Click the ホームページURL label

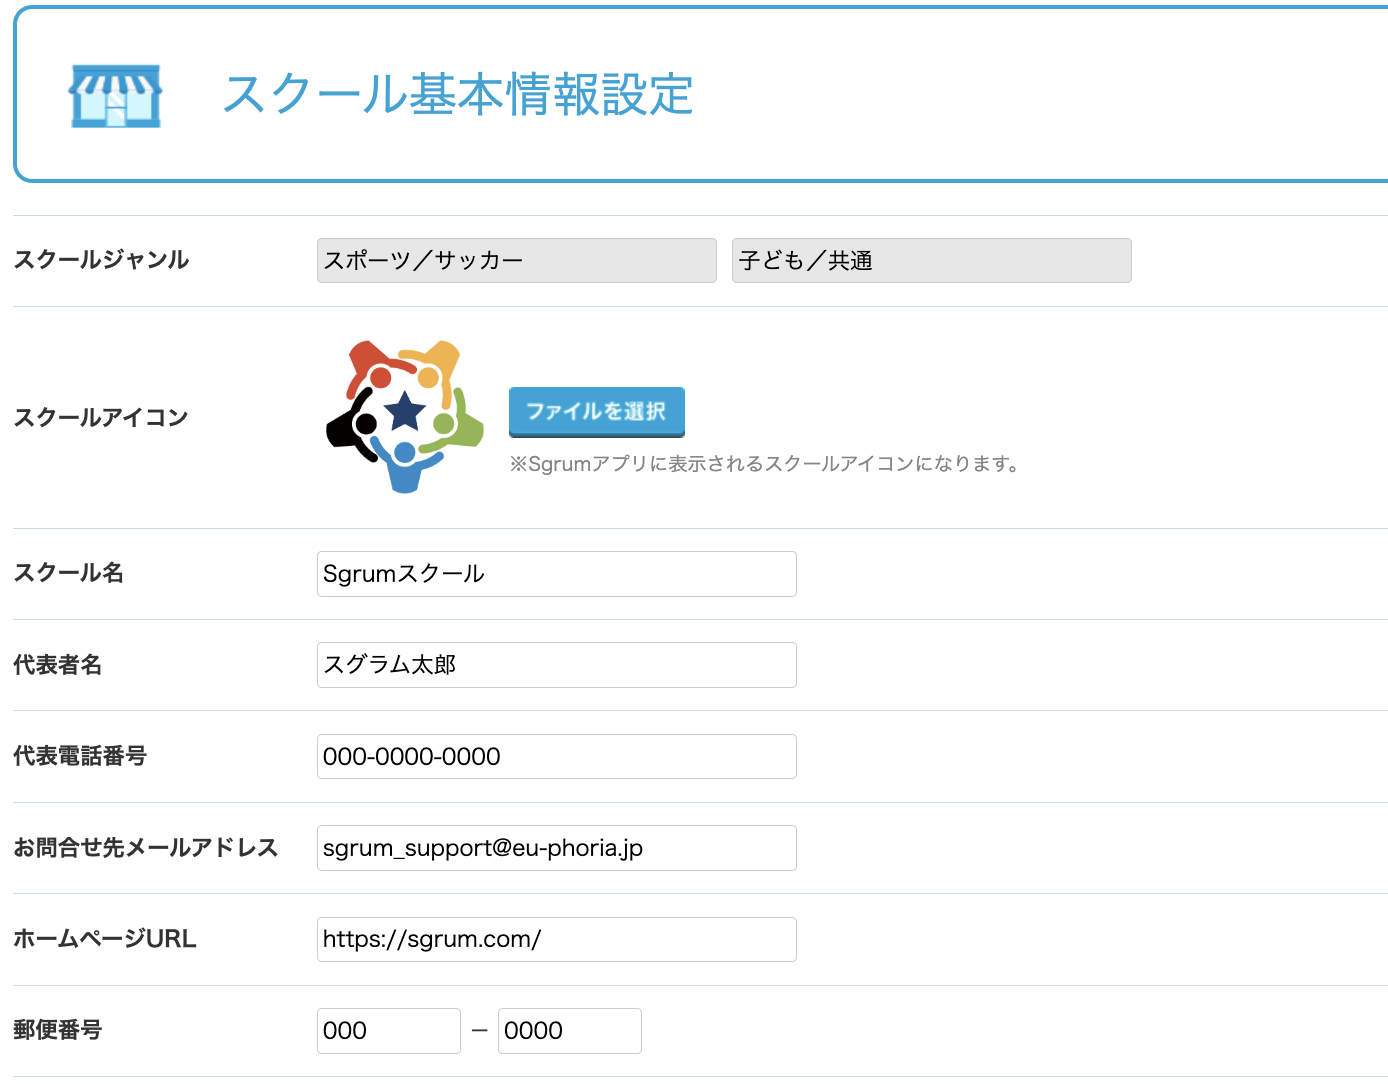[105, 939]
